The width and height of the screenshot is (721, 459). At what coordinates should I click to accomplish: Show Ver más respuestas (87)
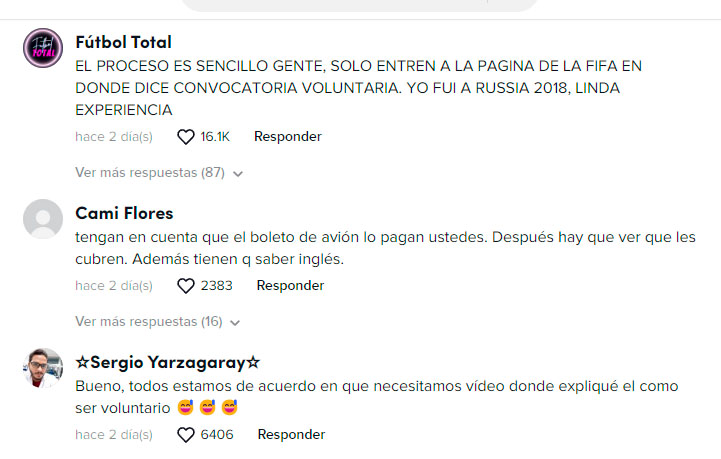point(150,172)
